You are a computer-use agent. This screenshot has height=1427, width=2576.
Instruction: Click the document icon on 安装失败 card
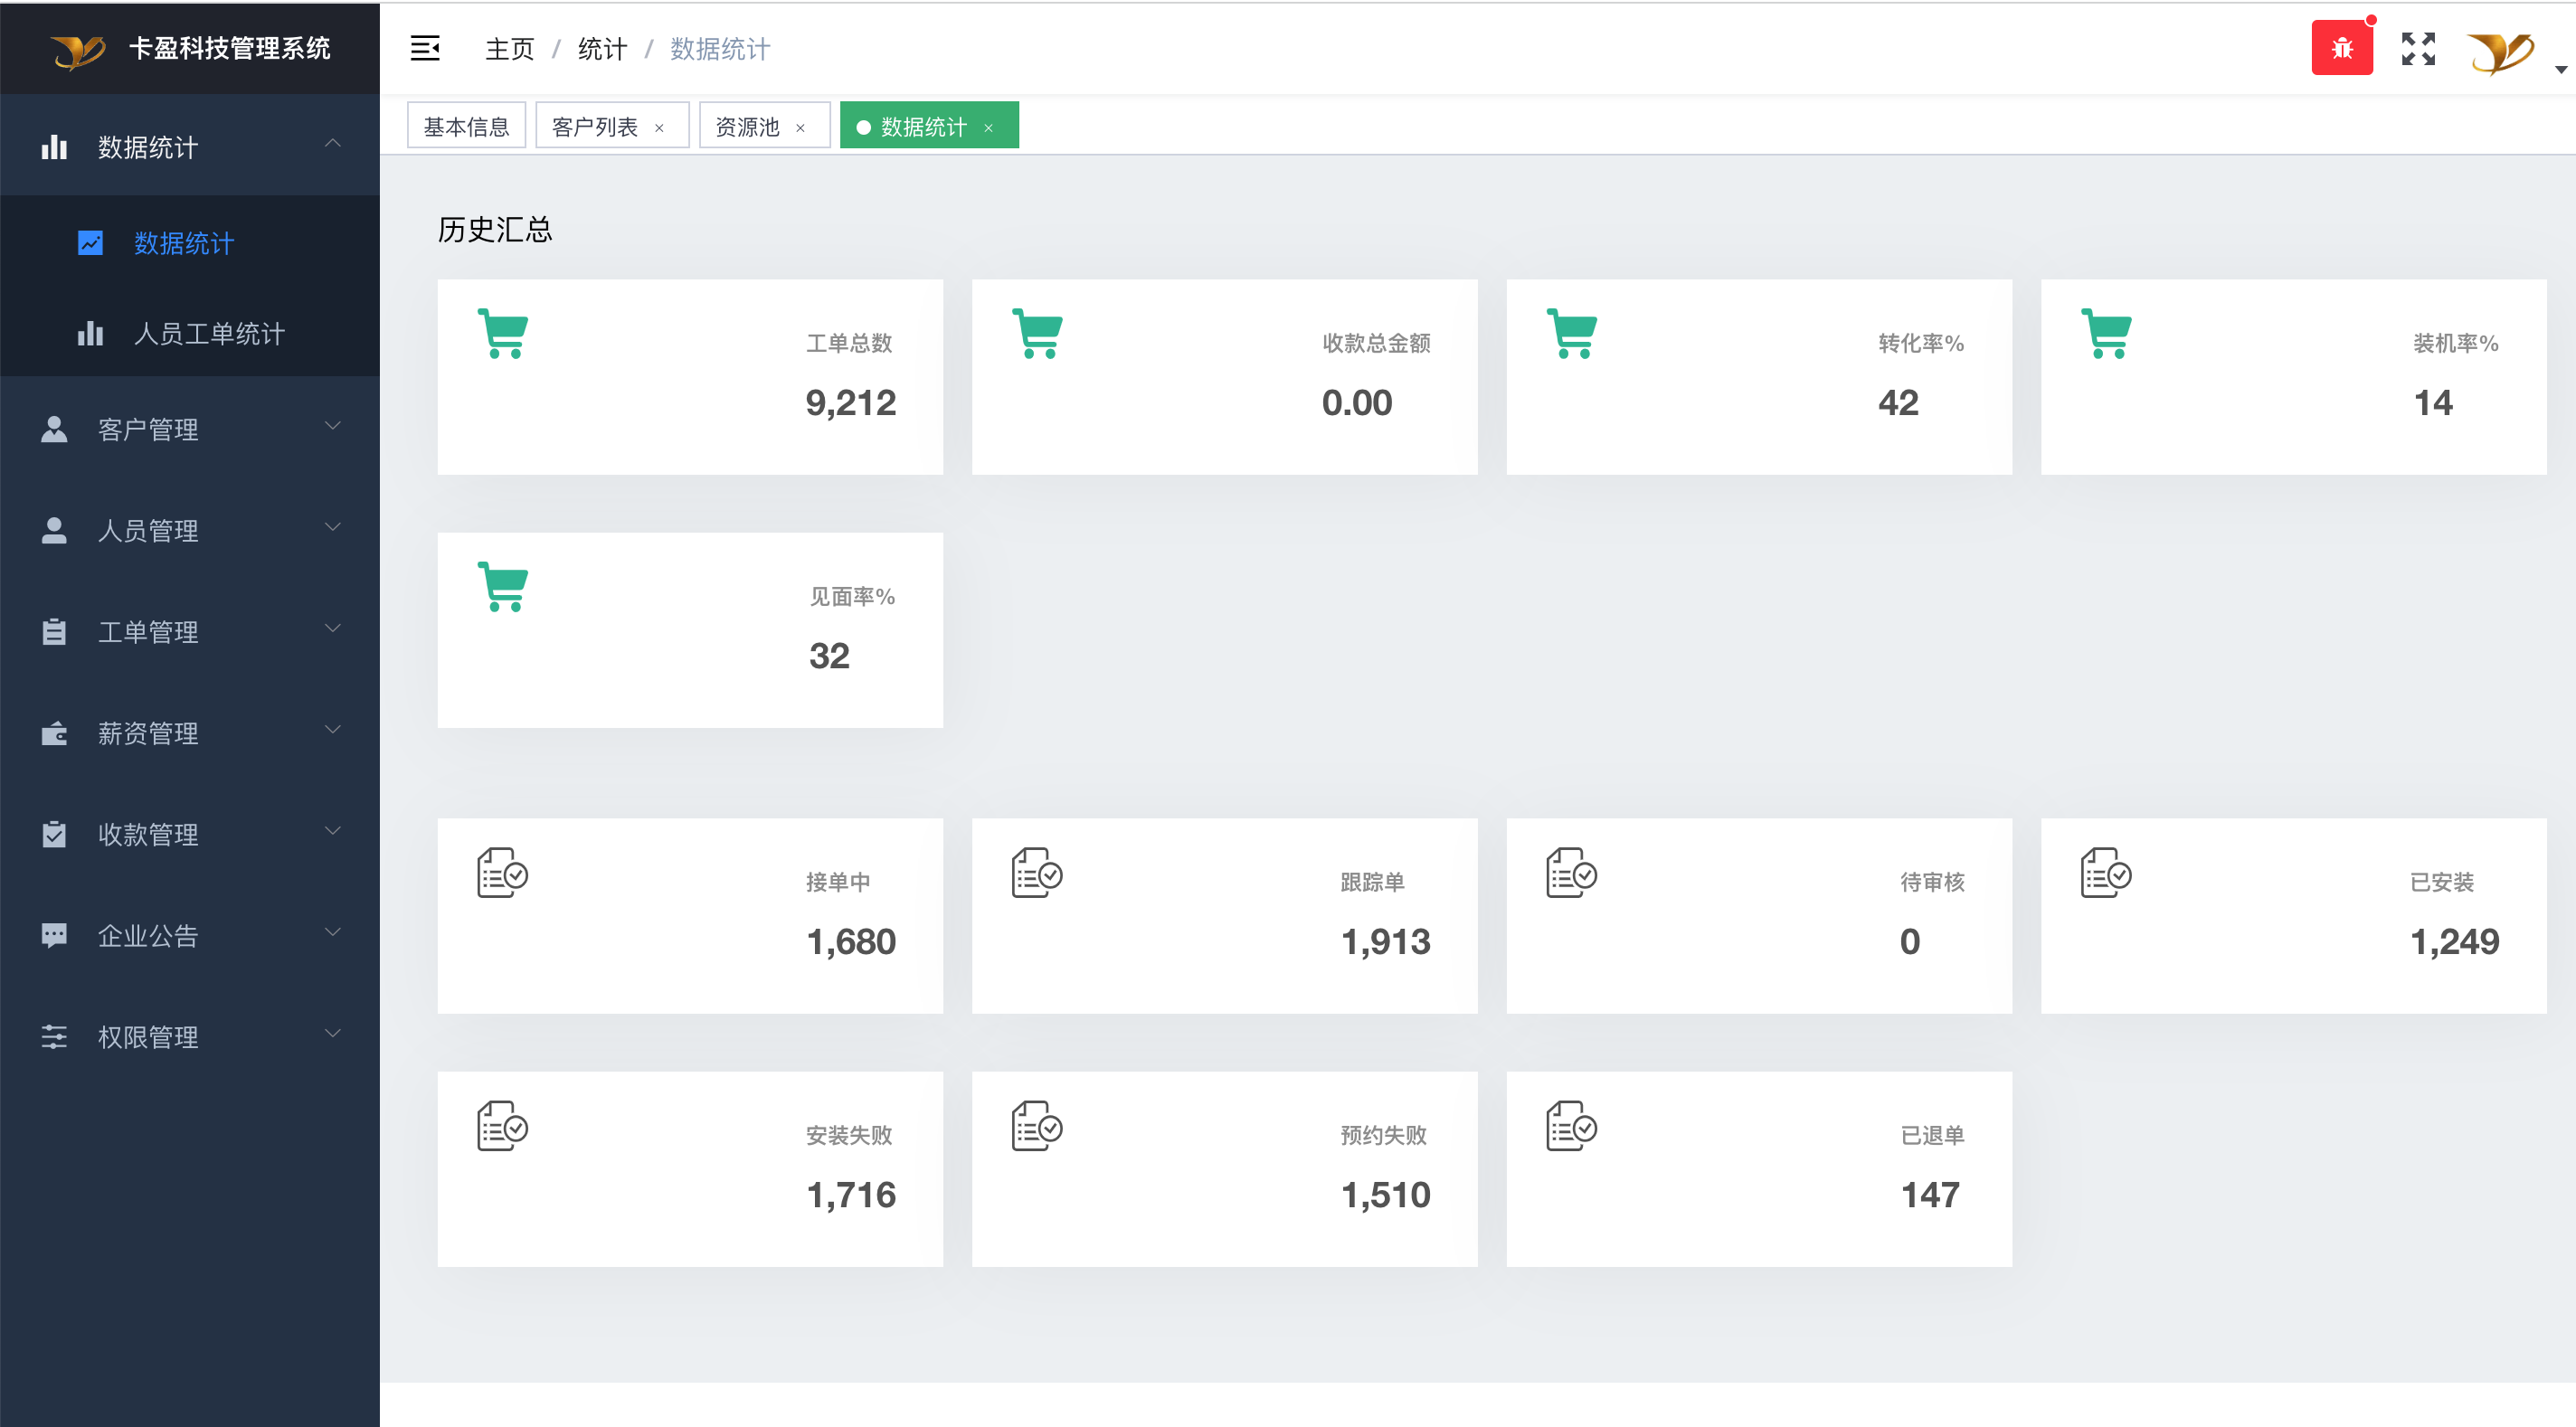[502, 1125]
